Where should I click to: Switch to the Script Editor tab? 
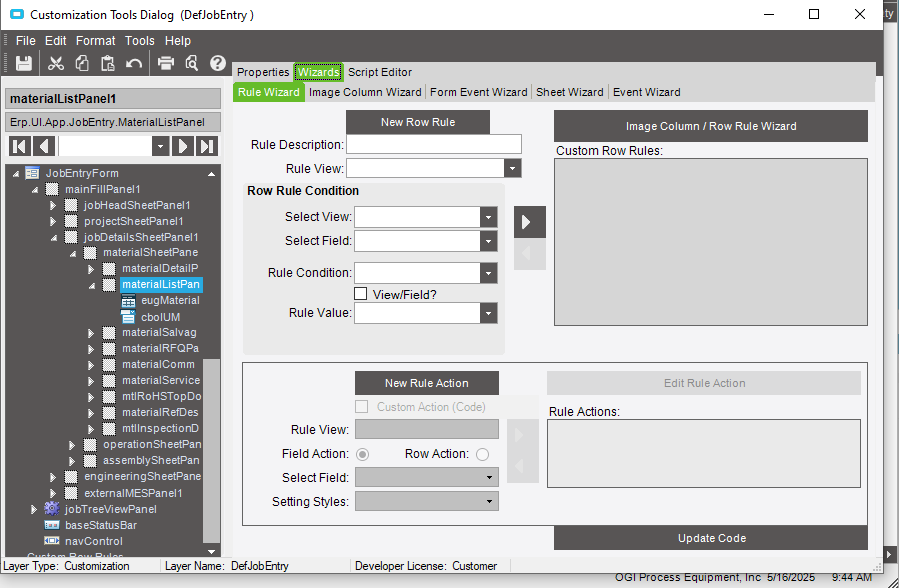[380, 72]
